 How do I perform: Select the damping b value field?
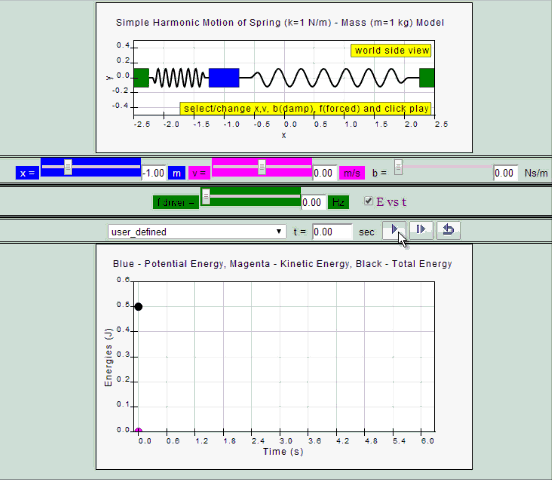(x=506, y=173)
